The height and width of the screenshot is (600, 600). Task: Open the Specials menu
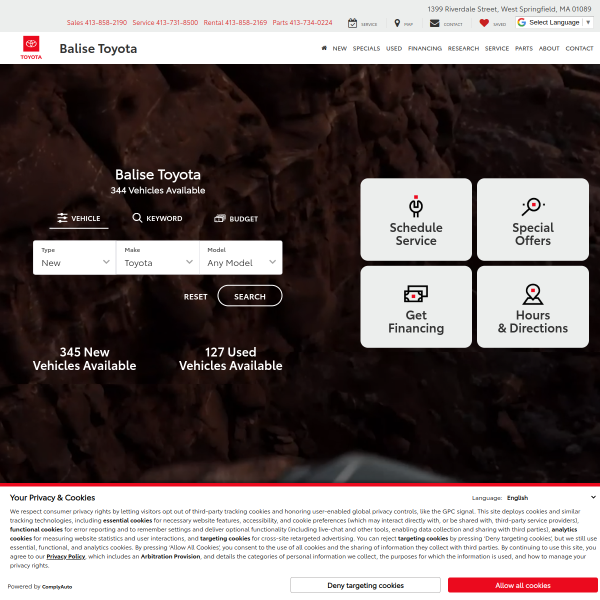(x=366, y=49)
